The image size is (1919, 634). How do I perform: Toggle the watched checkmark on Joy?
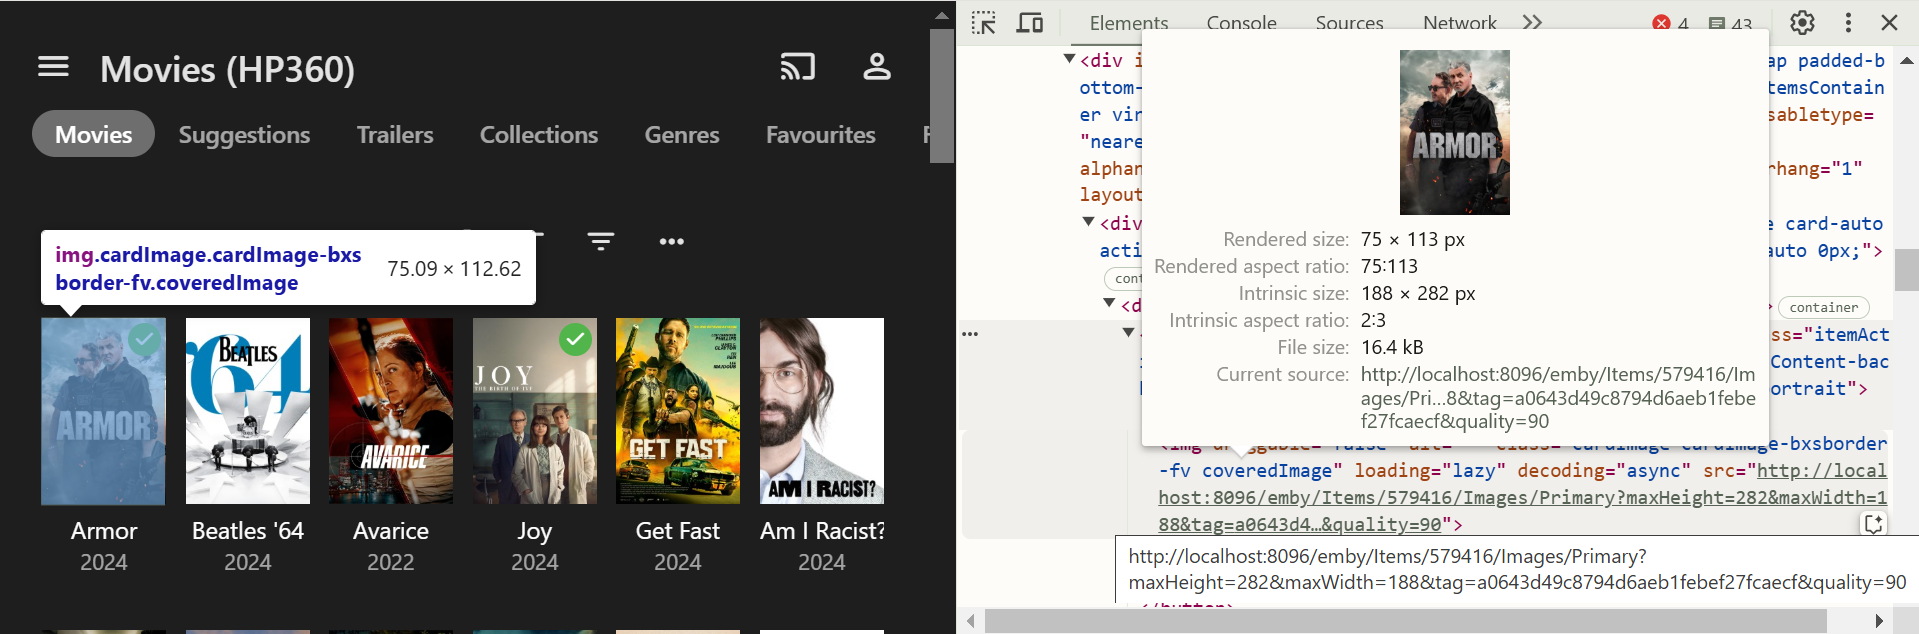point(575,340)
